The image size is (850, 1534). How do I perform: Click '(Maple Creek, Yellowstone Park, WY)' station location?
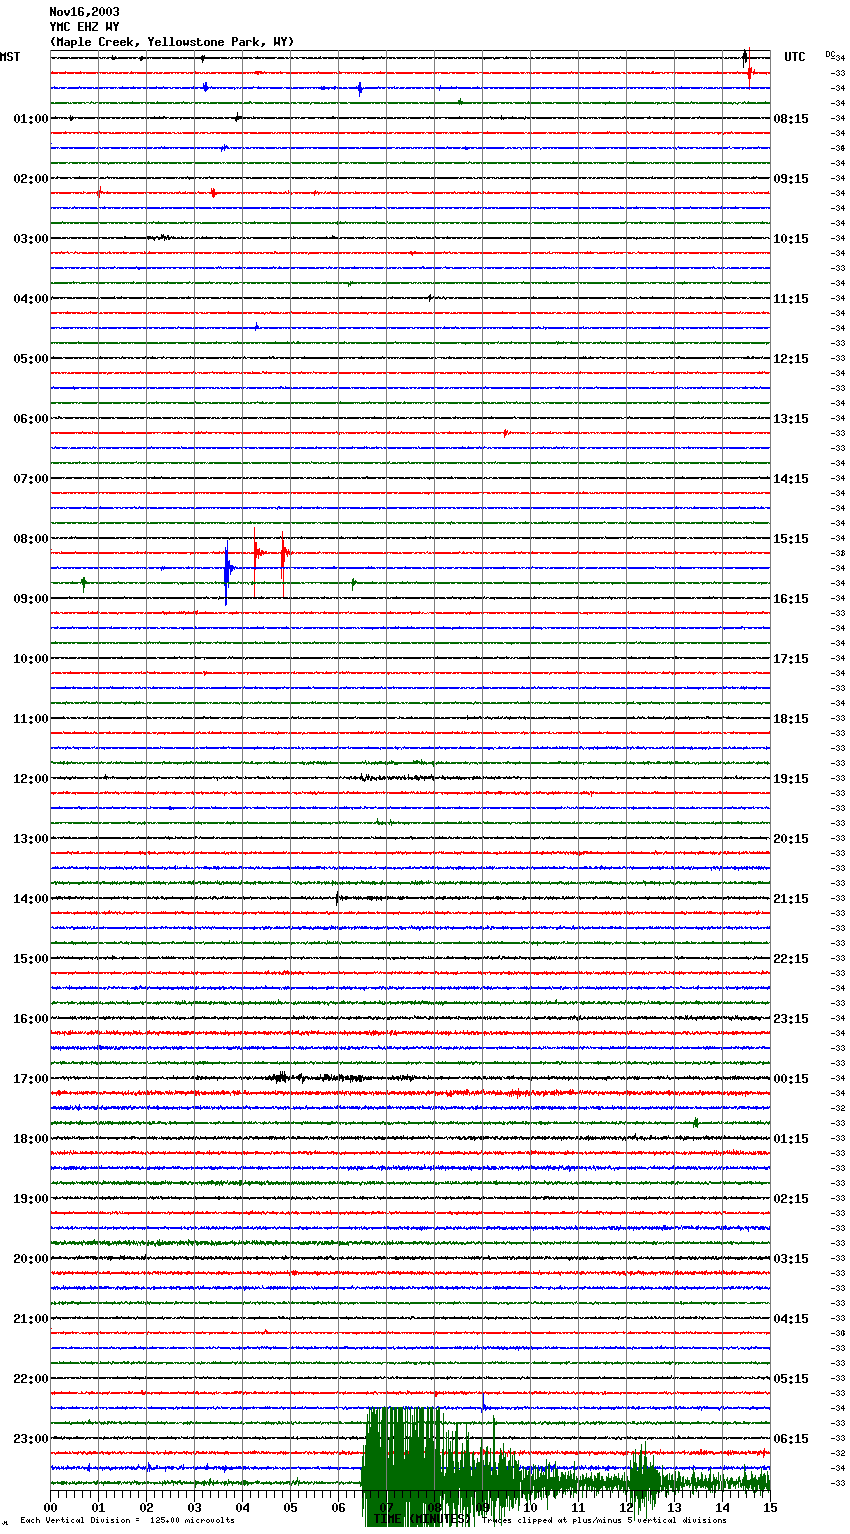pyautogui.click(x=172, y=42)
